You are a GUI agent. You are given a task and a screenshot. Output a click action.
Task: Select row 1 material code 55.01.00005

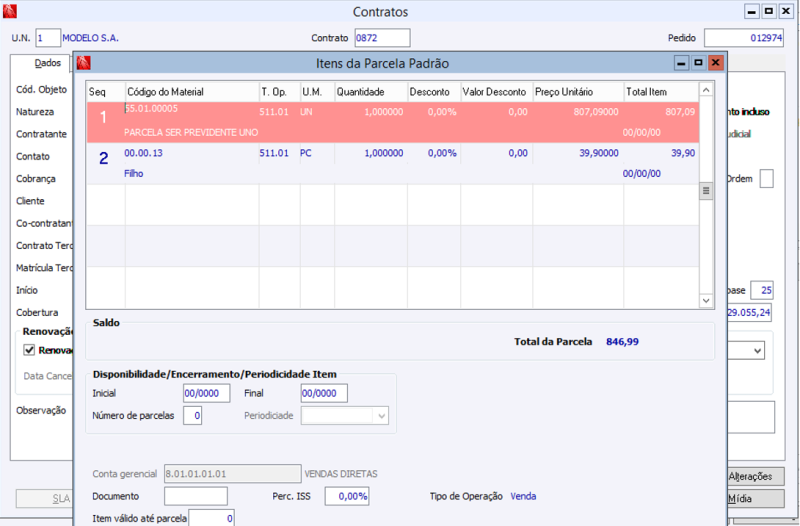(152, 108)
